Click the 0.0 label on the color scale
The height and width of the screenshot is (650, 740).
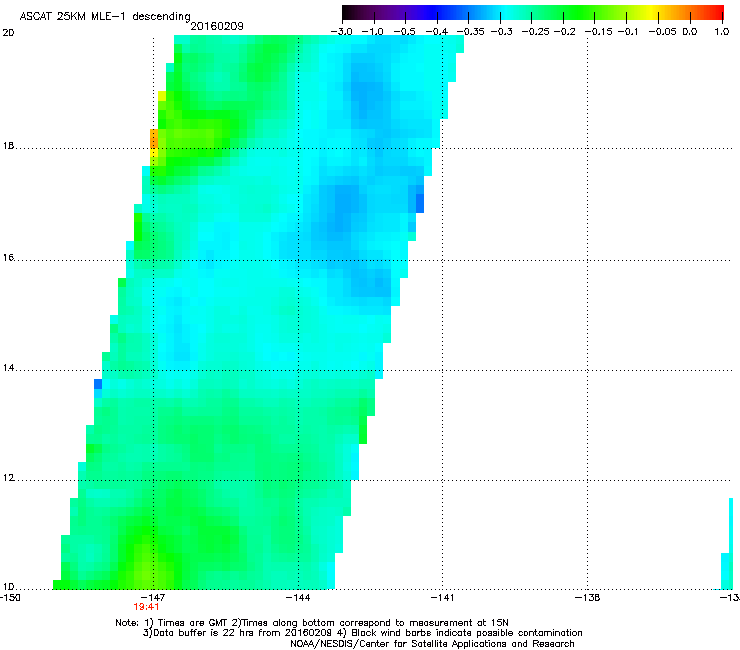(x=690, y=32)
